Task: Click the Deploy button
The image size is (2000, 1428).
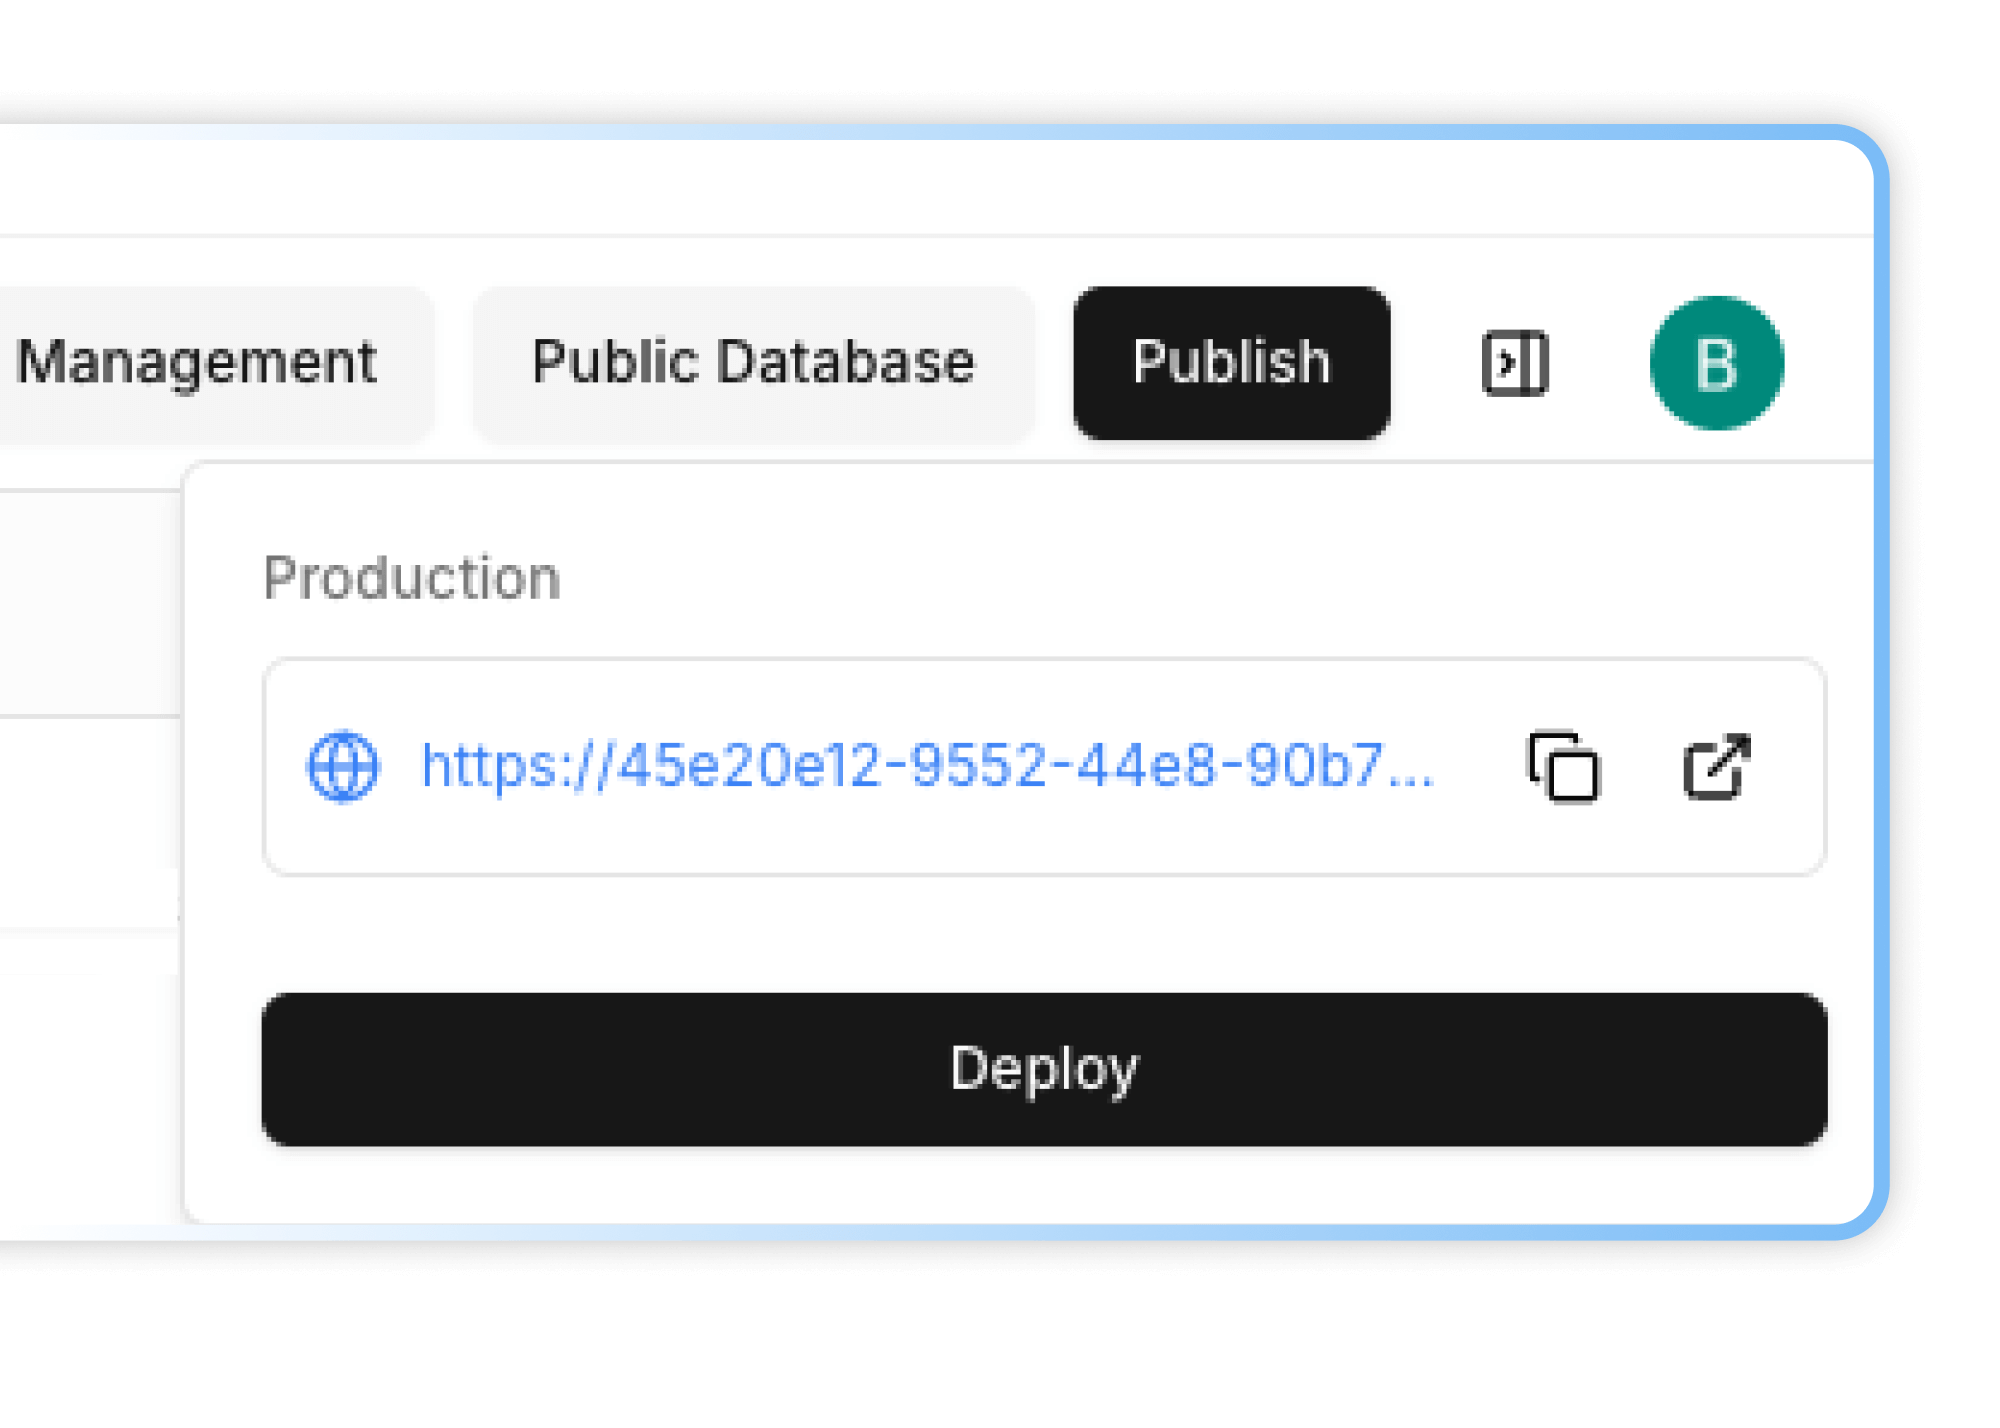Action: coord(1044,1069)
